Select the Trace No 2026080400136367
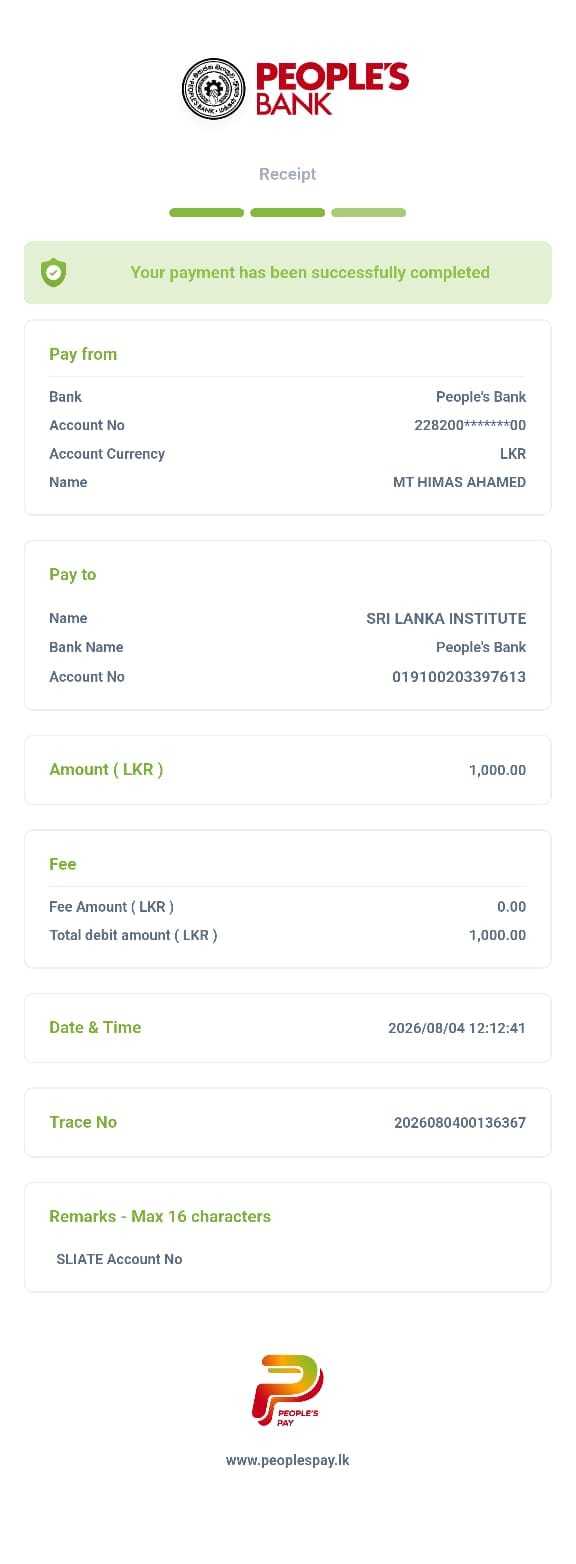 [460, 1123]
